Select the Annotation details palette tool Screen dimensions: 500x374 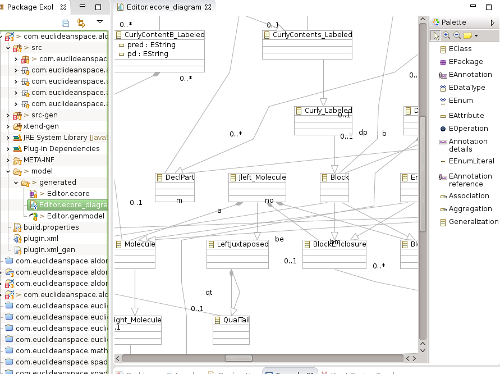click(463, 145)
